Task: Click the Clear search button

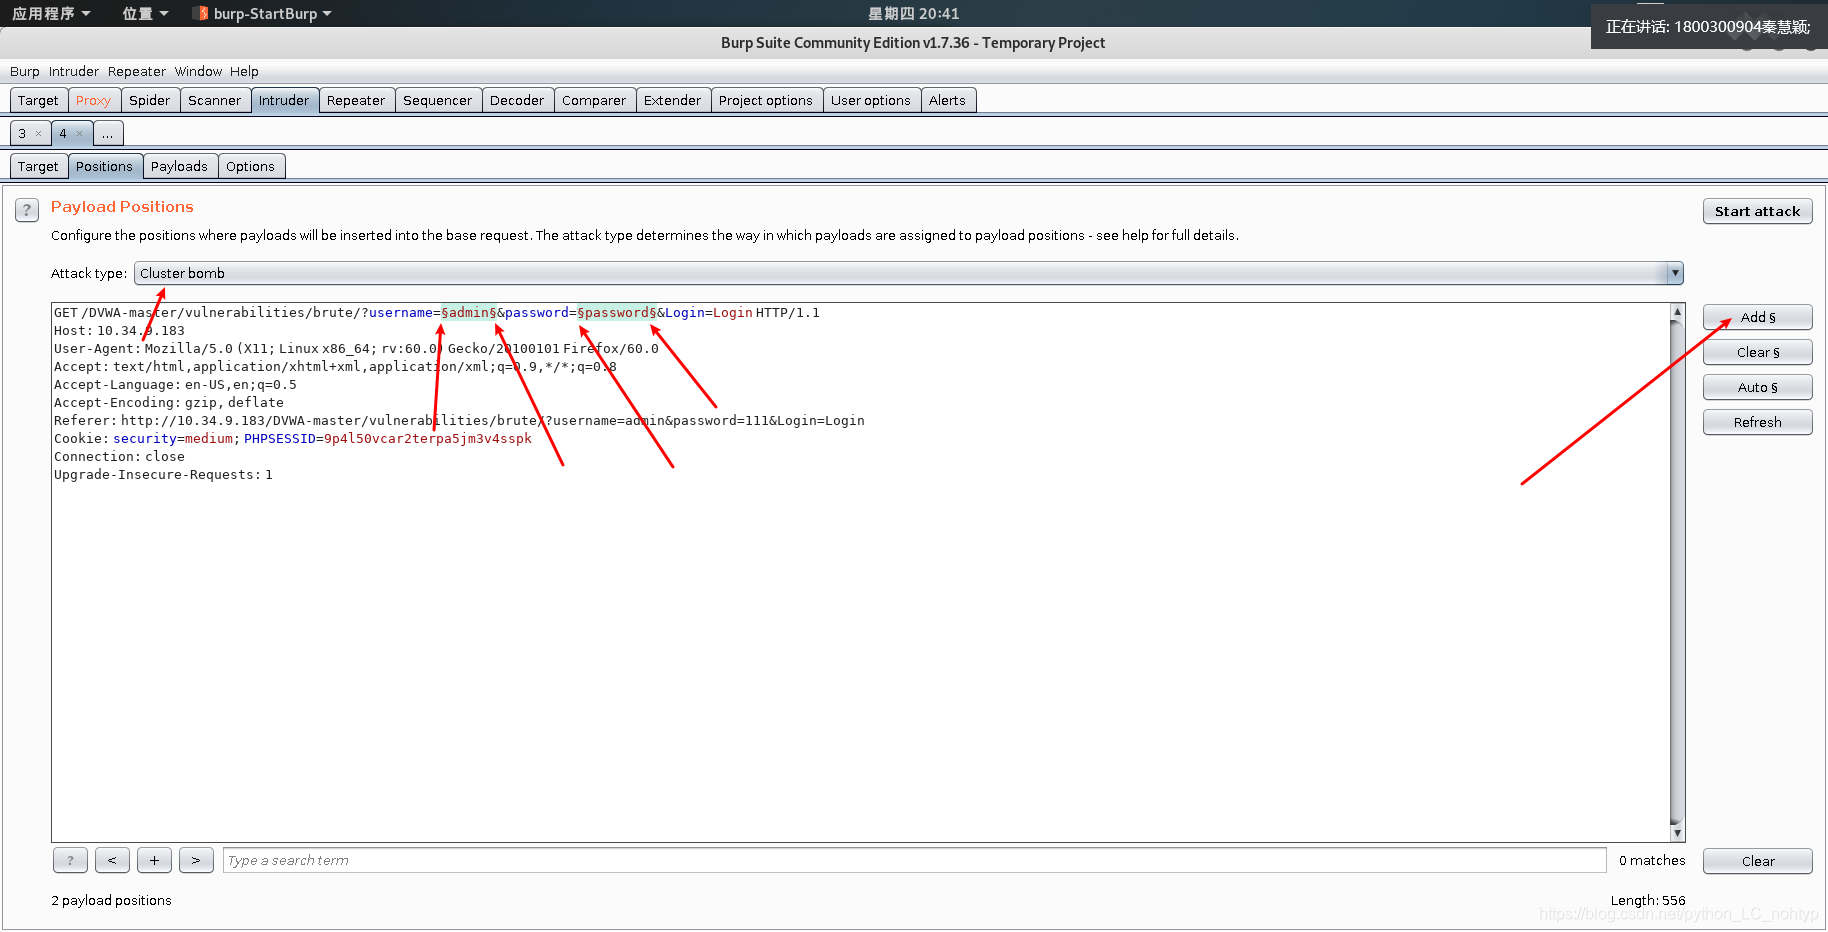Action: pyautogui.click(x=1757, y=861)
